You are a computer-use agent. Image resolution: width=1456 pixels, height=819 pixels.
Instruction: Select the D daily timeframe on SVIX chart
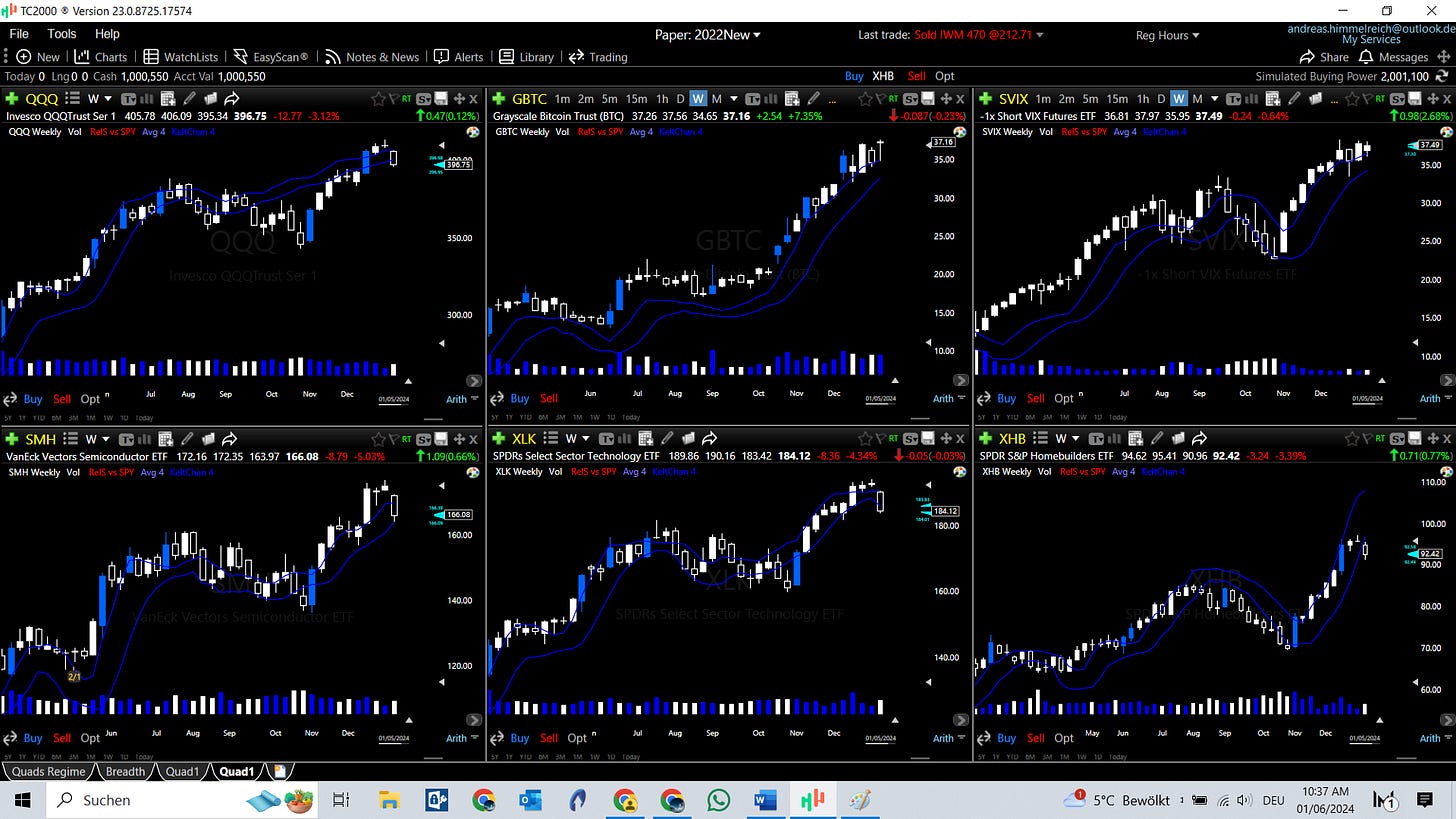(x=1161, y=99)
